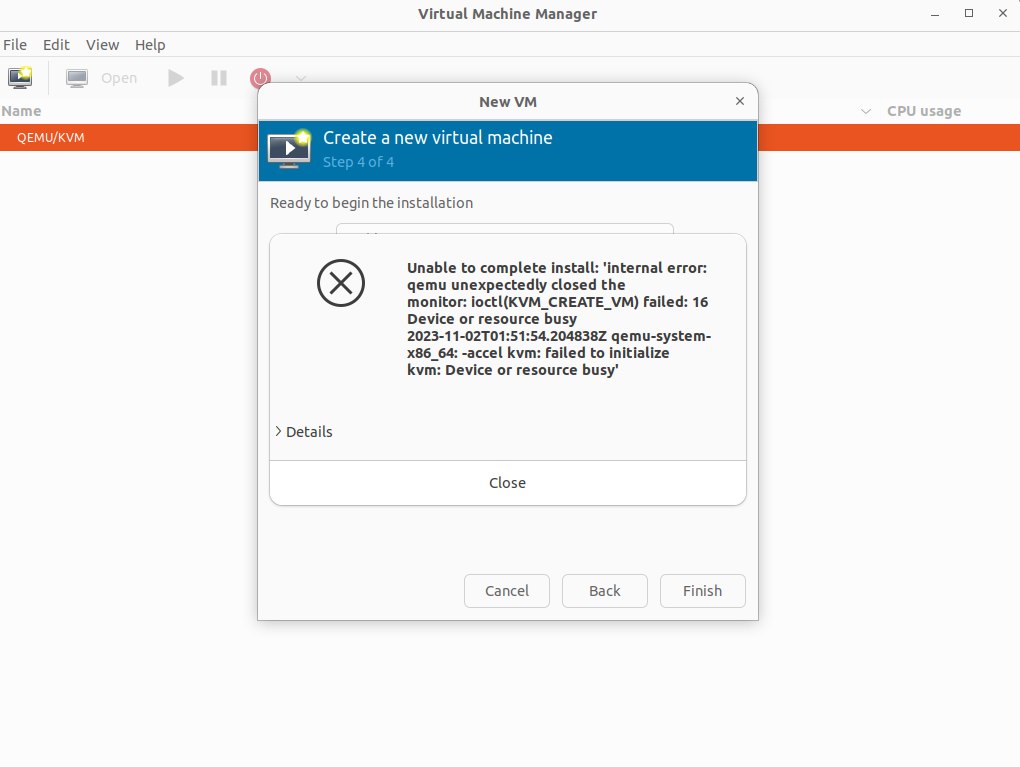
Task: Close the error message dialog
Action: click(507, 482)
